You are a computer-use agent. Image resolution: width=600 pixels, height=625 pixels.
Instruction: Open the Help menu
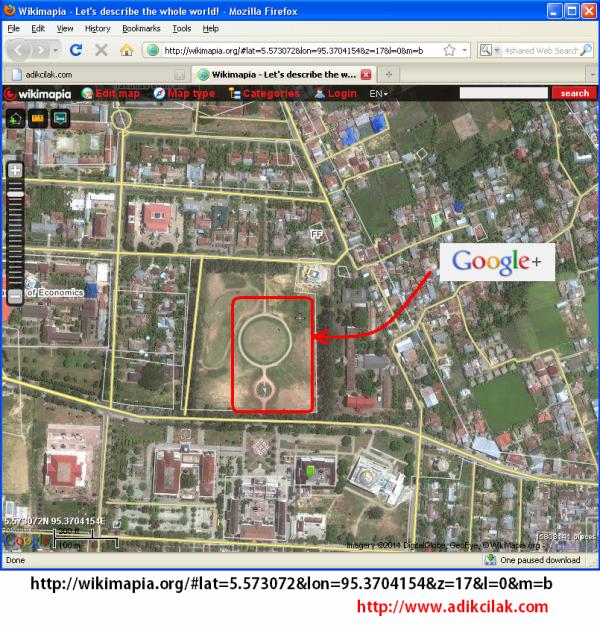[x=210, y=28]
